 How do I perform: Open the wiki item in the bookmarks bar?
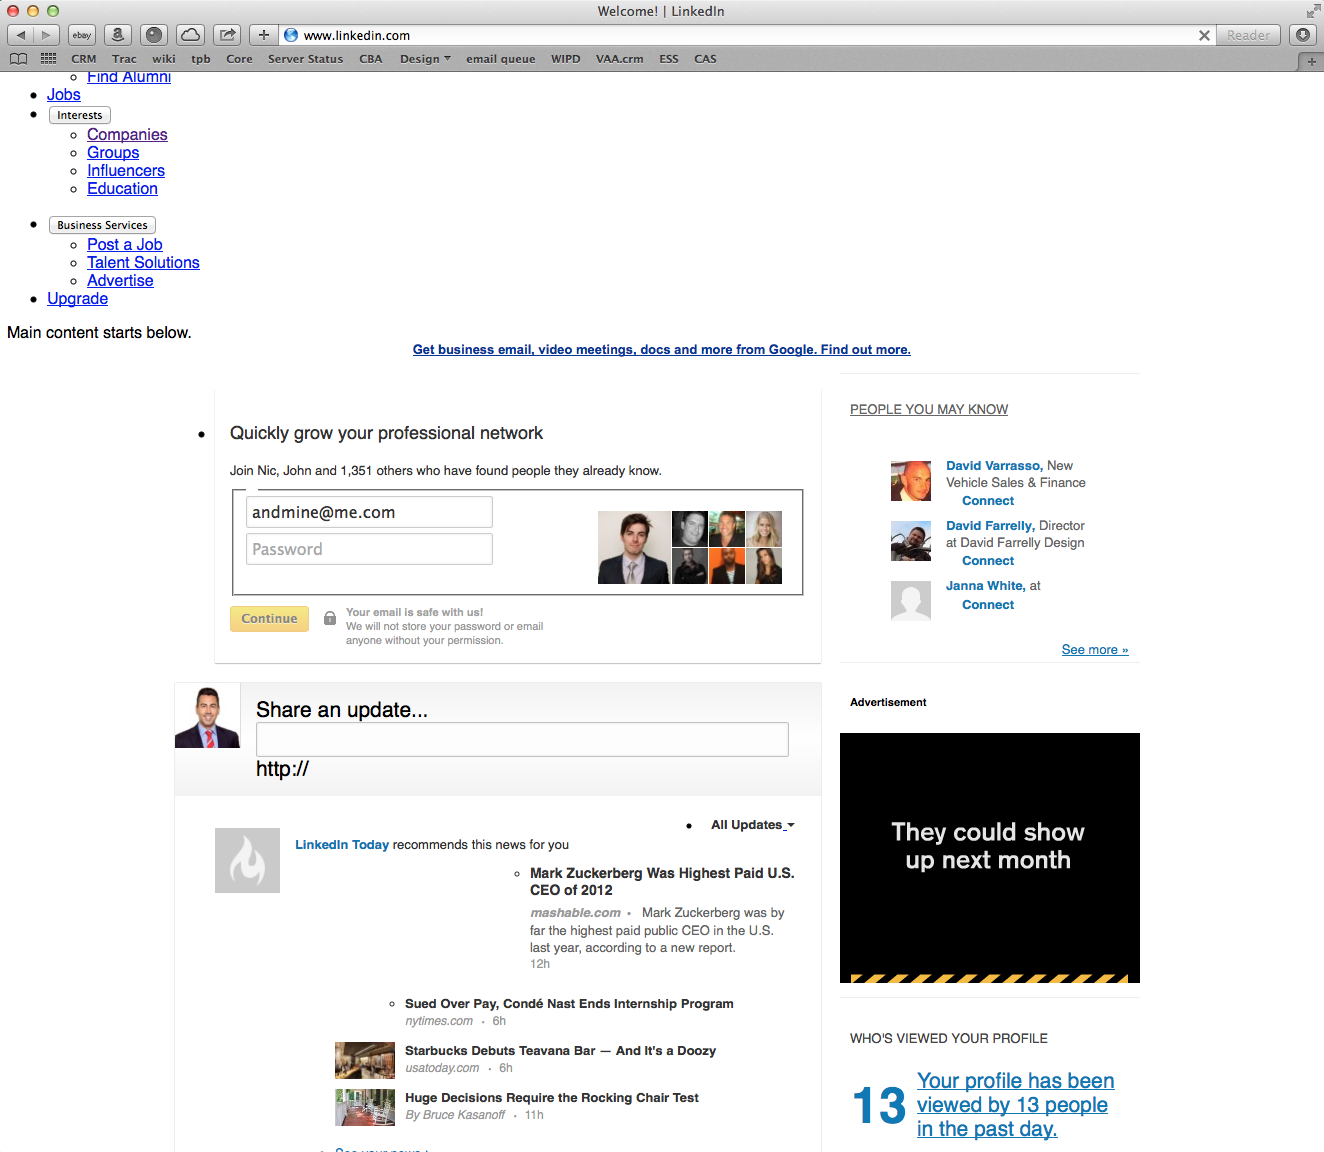click(163, 58)
